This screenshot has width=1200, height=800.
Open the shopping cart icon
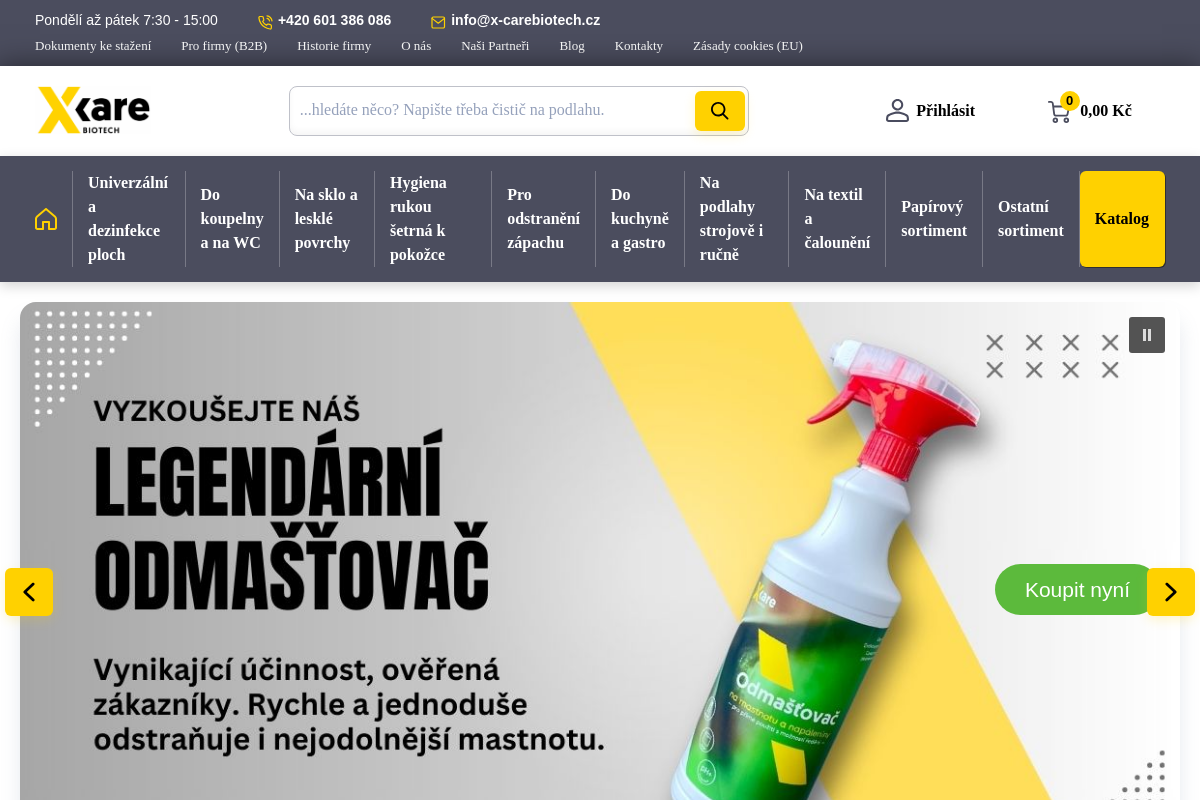(x=1060, y=111)
